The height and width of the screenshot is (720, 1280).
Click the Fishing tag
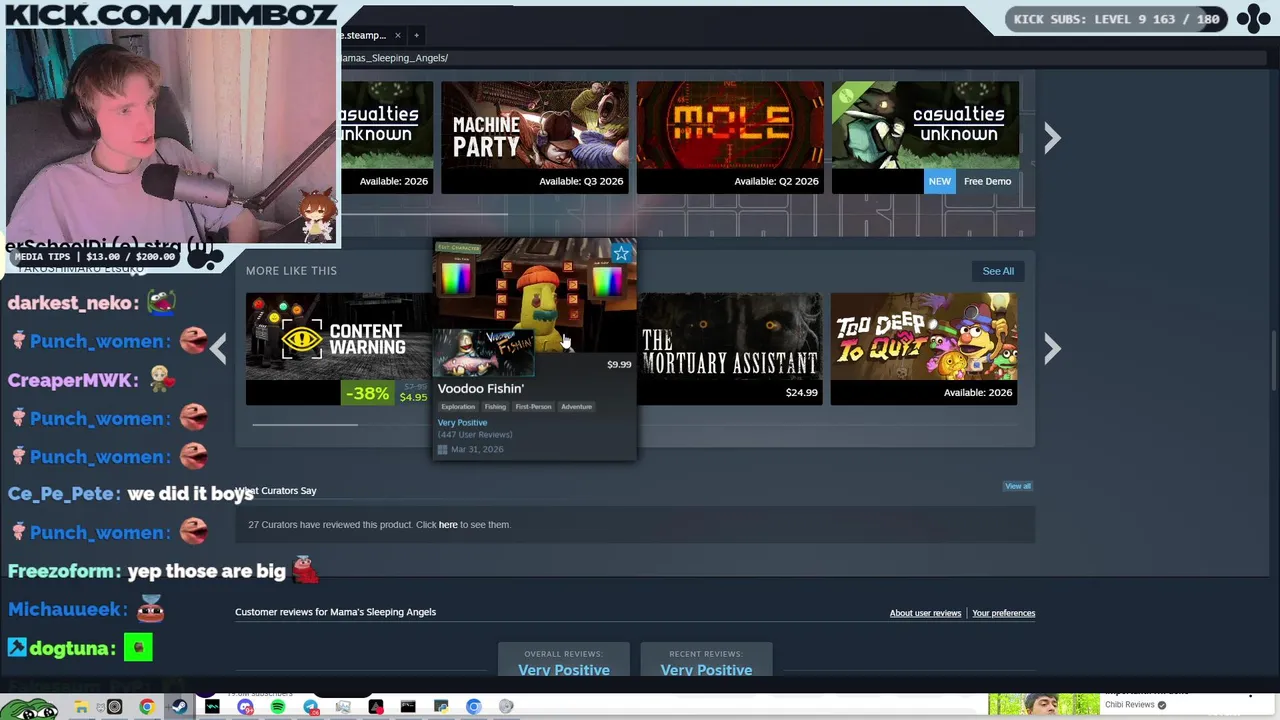pyautogui.click(x=495, y=407)
